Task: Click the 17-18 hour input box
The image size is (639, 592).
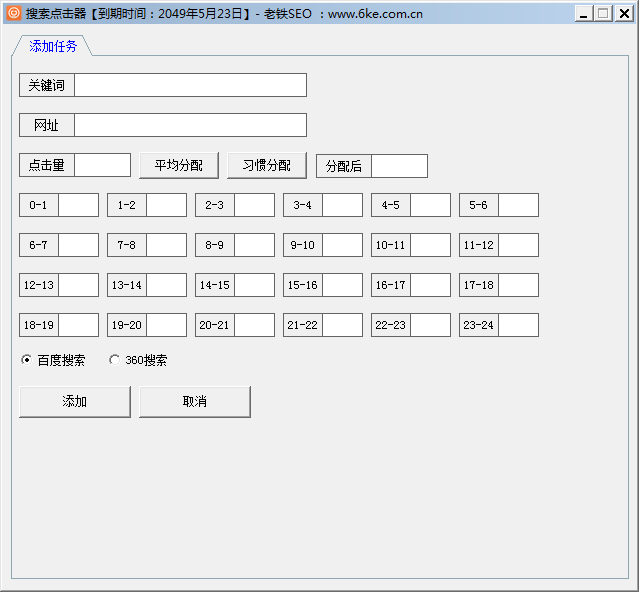Action: tap(519, 285)
